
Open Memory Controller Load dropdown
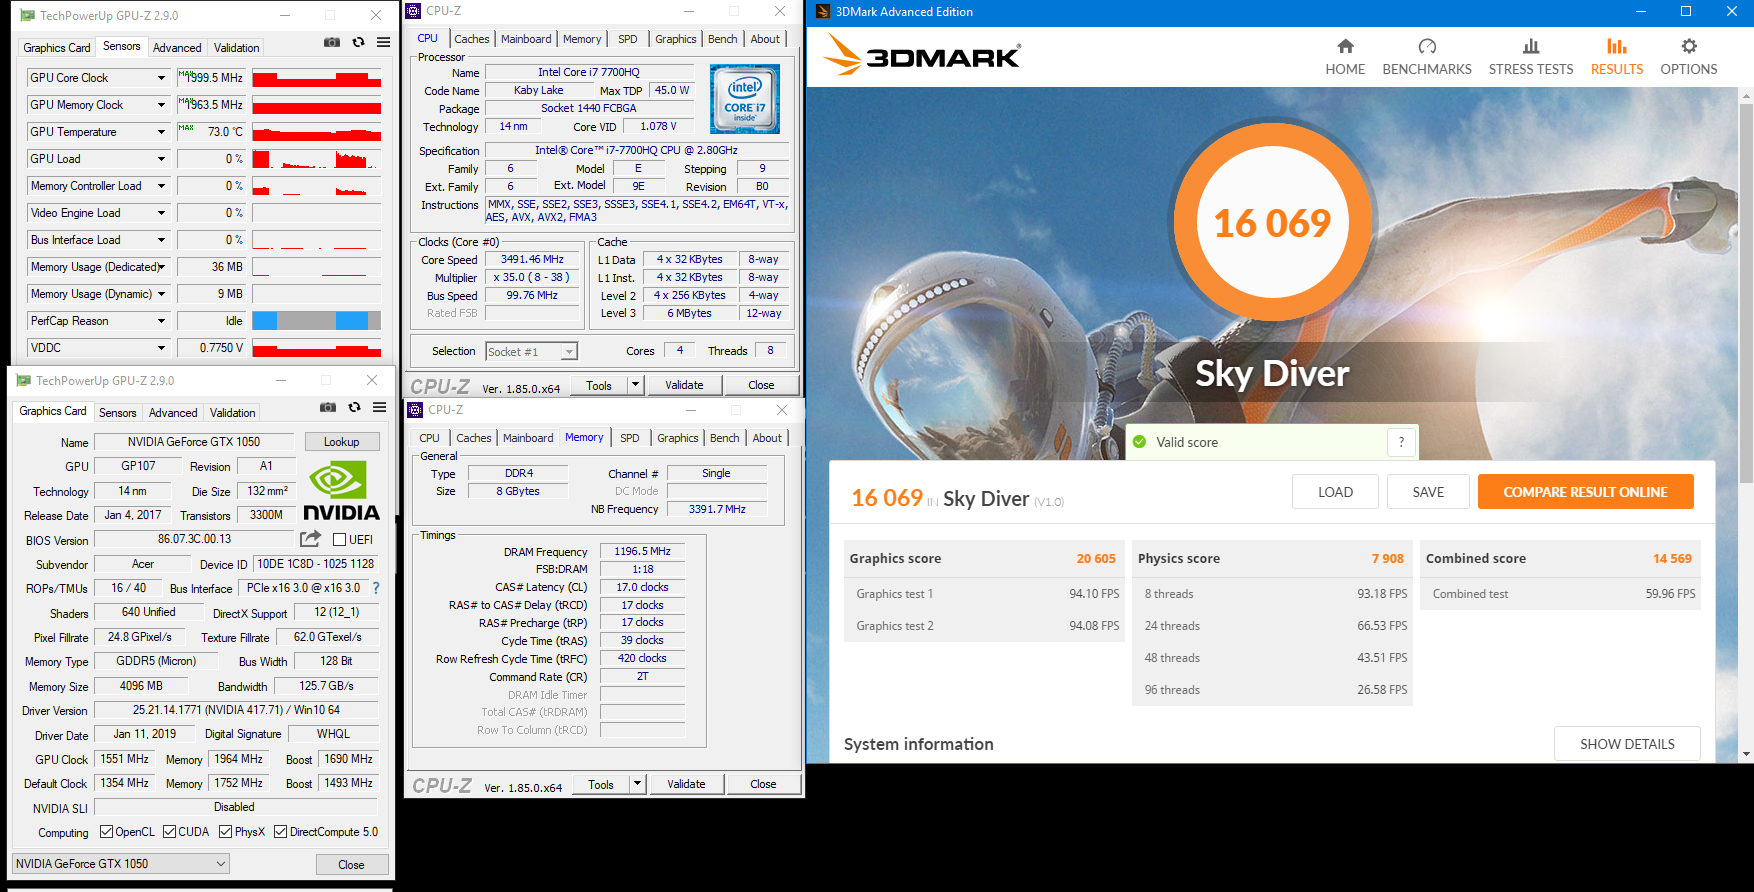(161, 186)
